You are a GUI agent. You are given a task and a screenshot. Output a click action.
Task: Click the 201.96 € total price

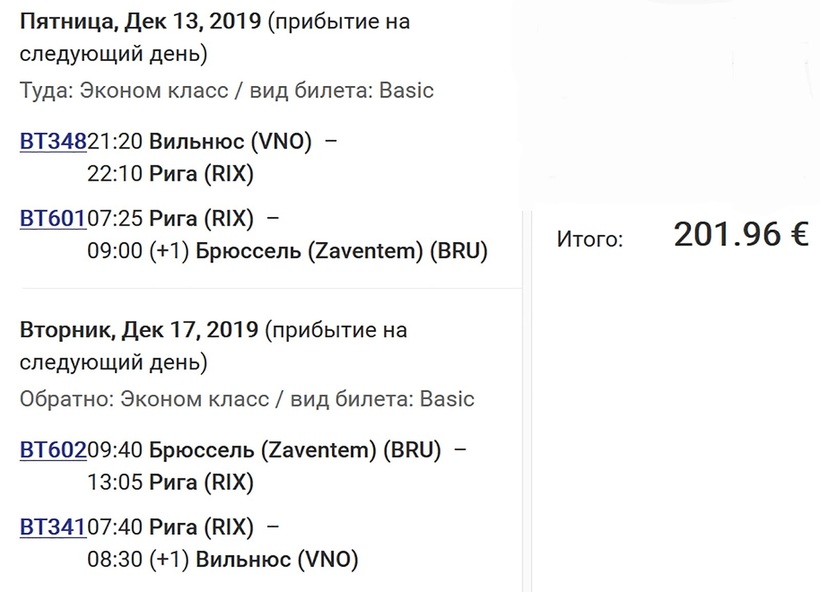pyautogui.click(x=740, y=235)
